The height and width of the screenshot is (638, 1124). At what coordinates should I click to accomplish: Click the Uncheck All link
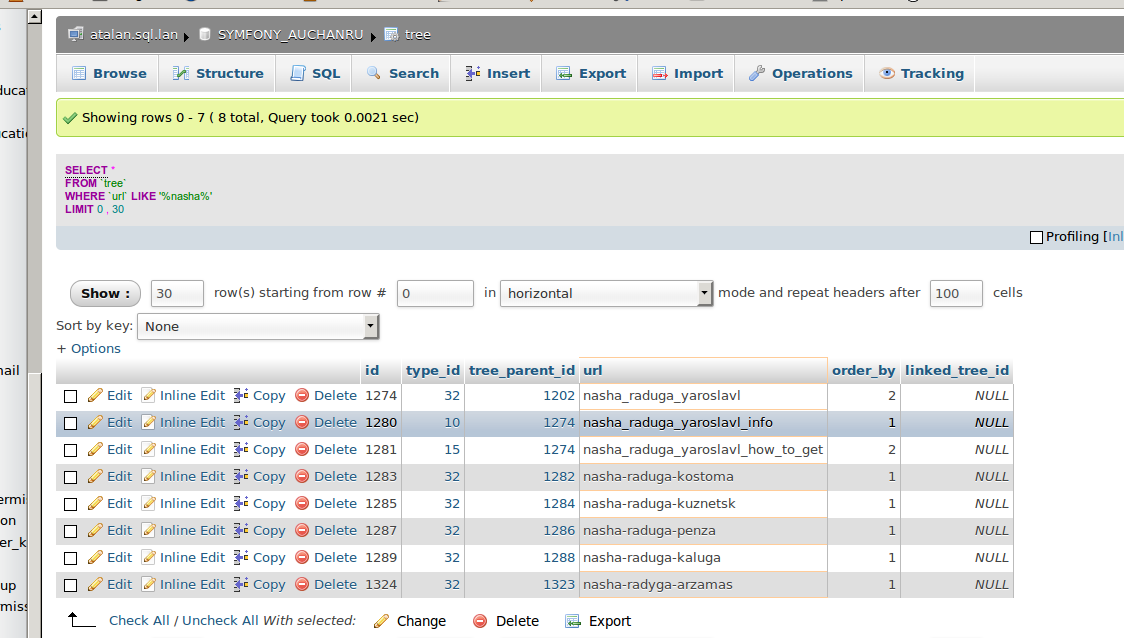tap(219, 621)
